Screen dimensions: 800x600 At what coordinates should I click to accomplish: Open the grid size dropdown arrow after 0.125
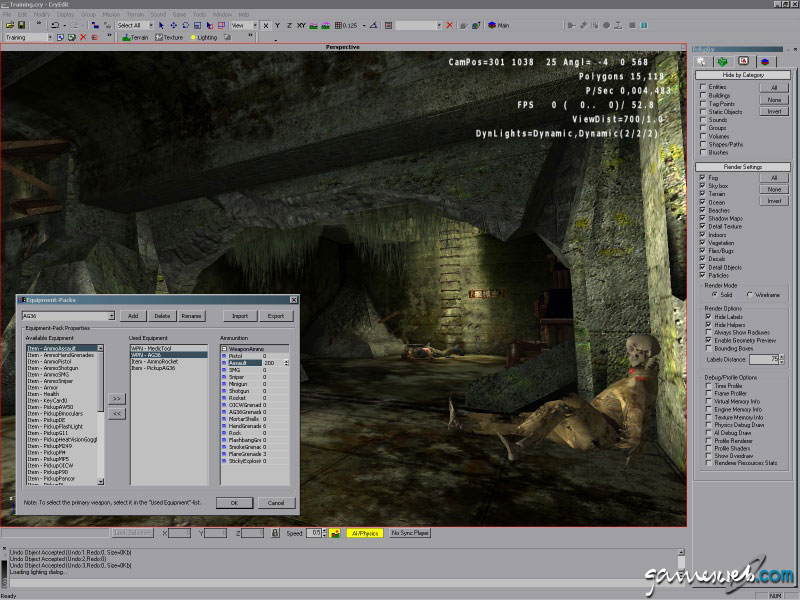[364, 25]
